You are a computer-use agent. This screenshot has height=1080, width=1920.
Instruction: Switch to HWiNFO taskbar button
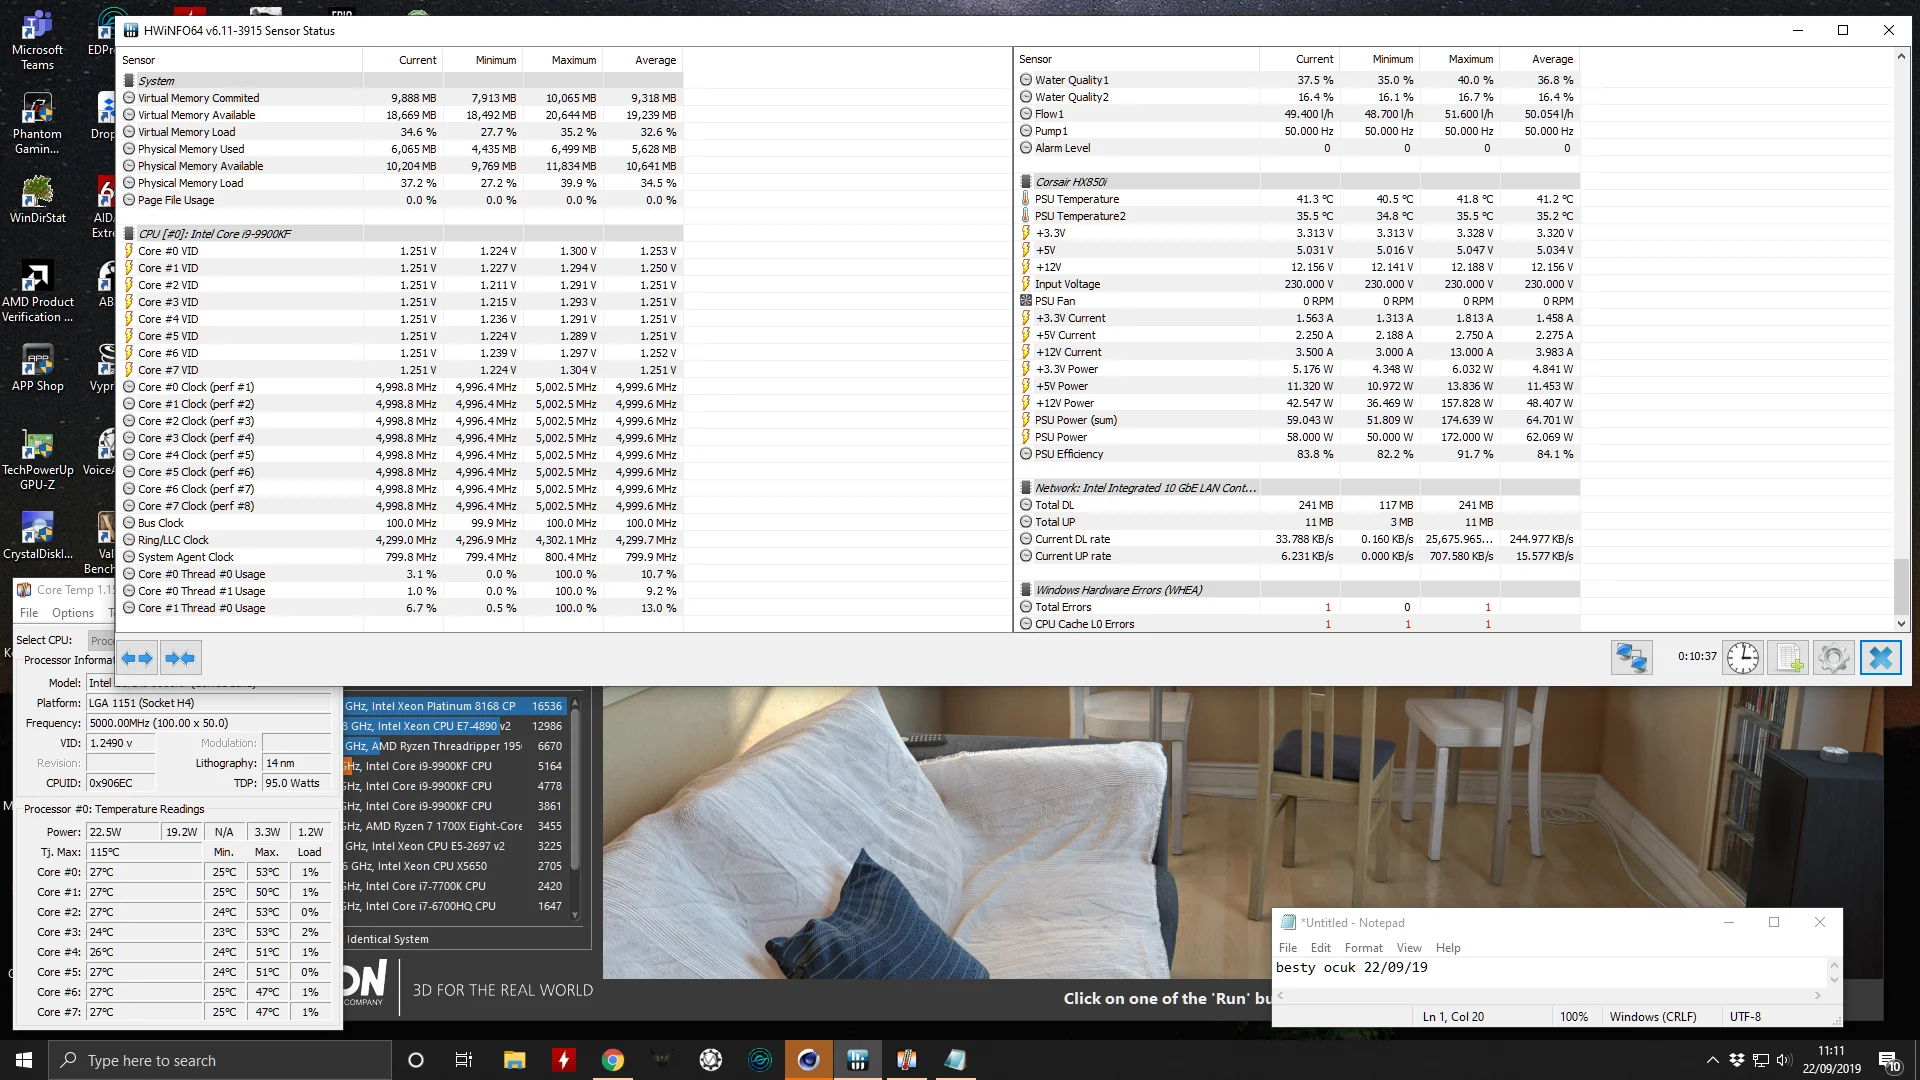(x=858, y=1060)
